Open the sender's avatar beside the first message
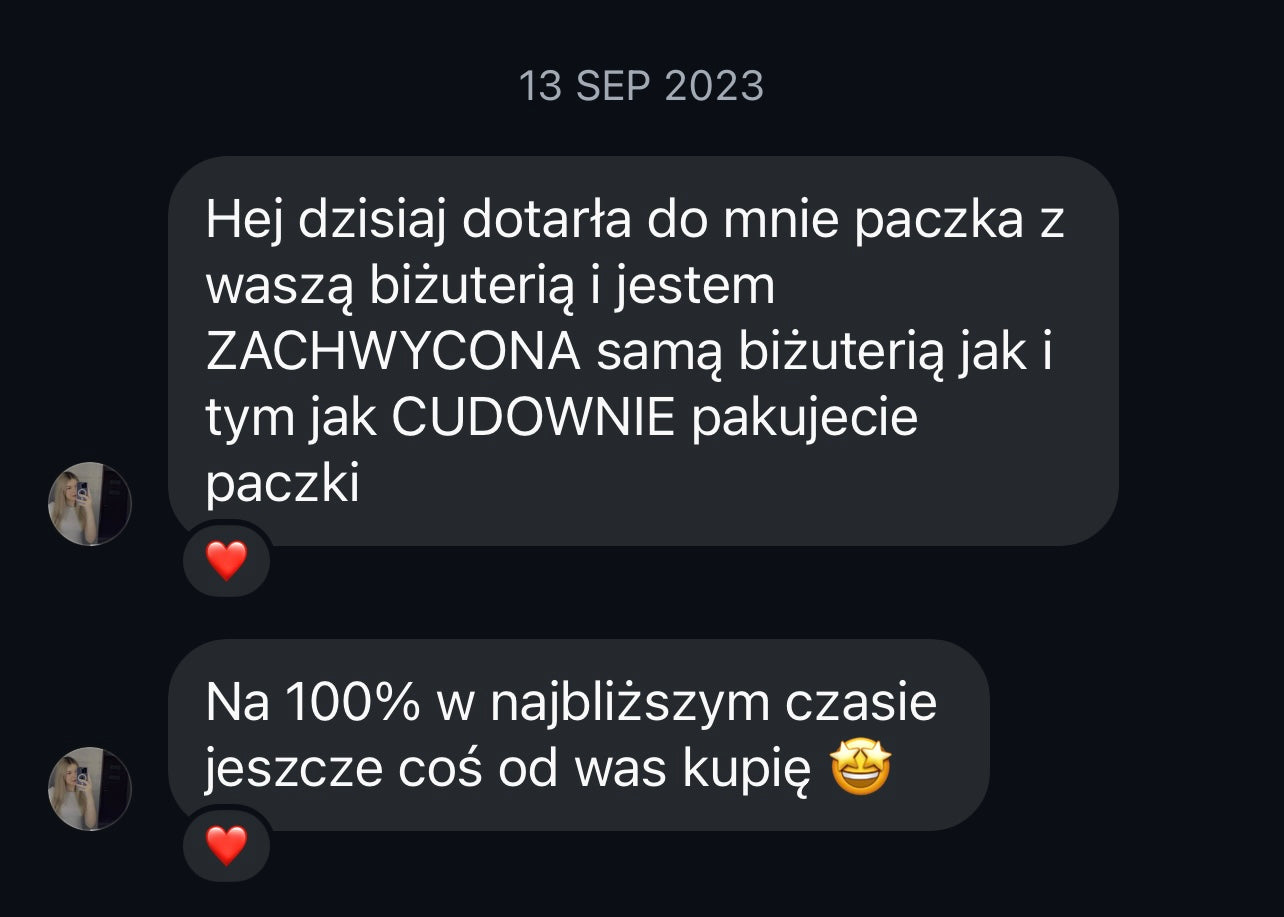The image size is (1284, 917). pos(90,503)
